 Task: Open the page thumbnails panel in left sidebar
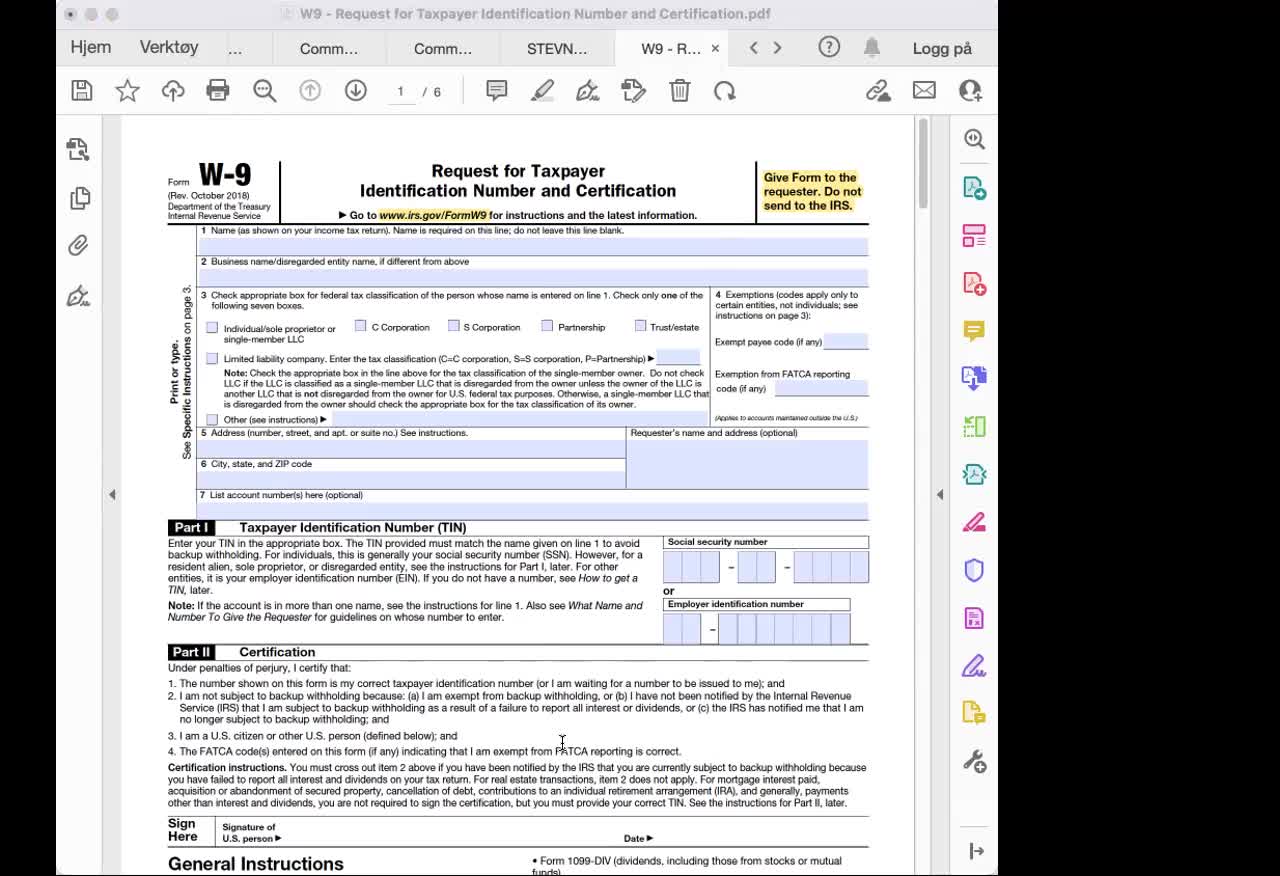point(80,198)
